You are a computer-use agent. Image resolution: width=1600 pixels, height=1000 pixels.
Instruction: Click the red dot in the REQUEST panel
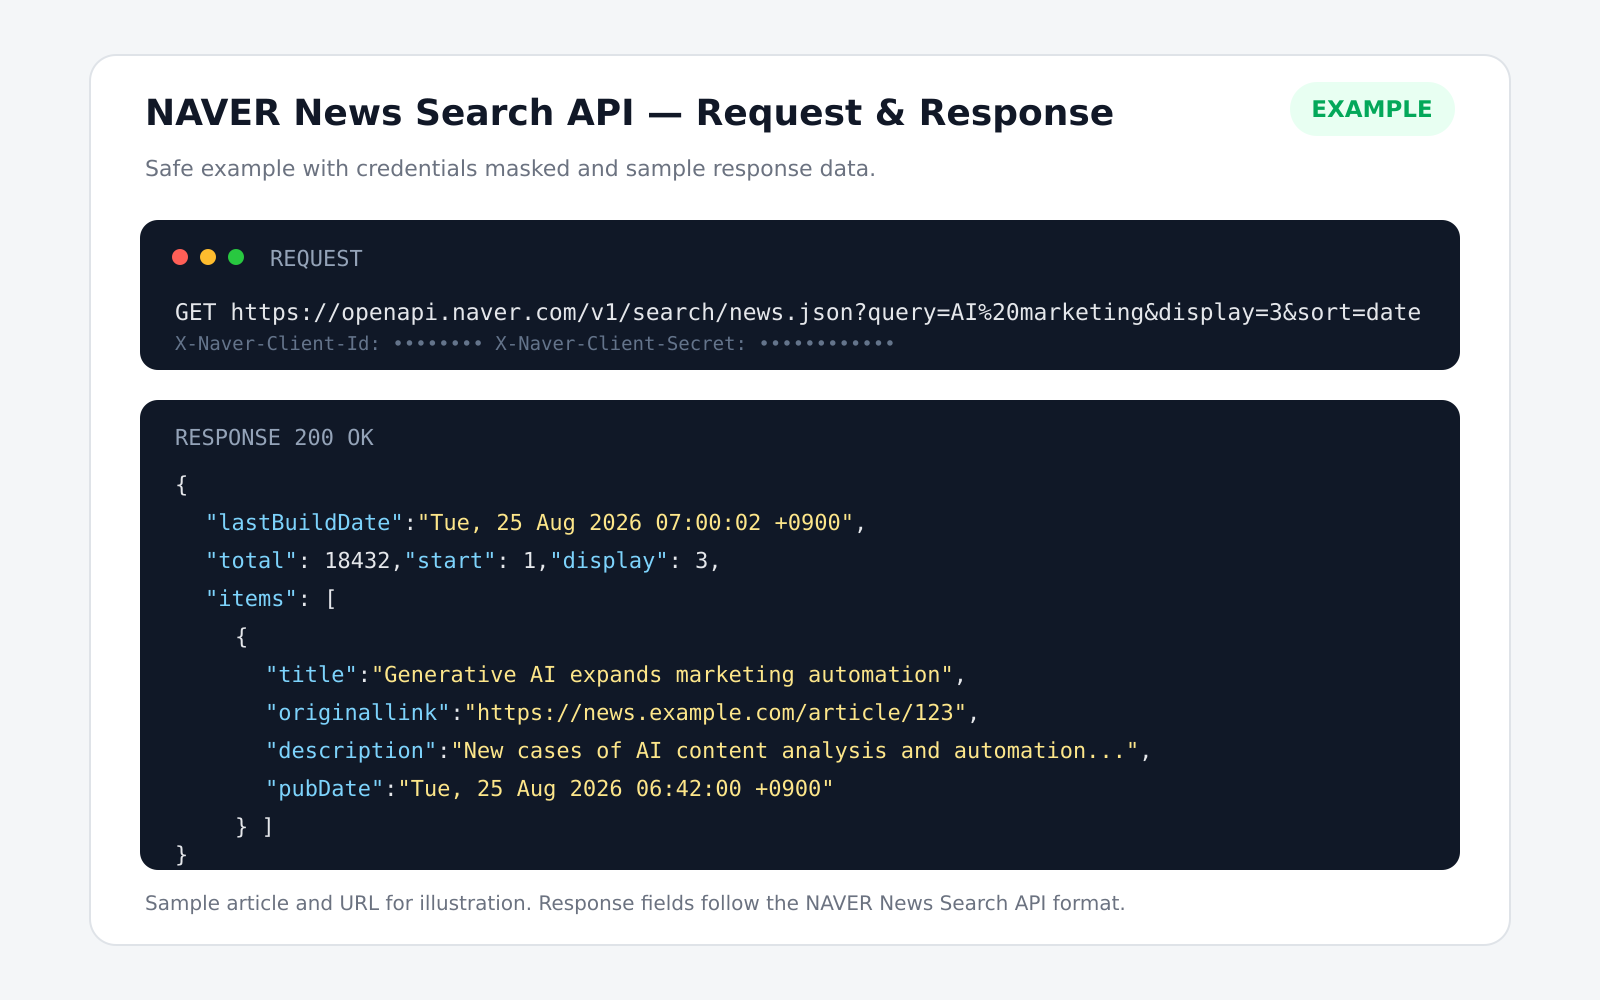[180, 257]
